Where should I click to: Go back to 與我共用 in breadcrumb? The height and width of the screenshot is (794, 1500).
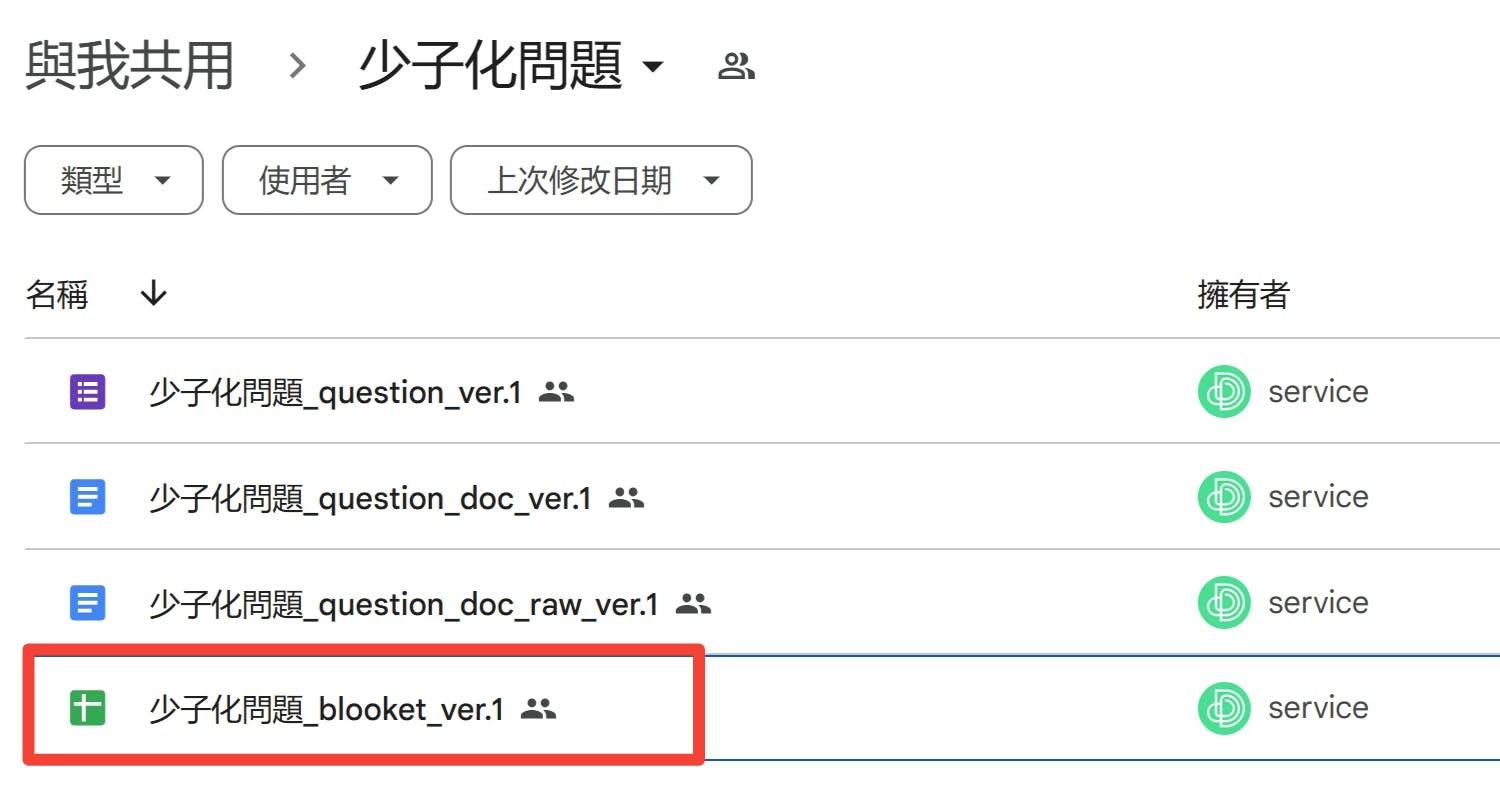point(129,67)
